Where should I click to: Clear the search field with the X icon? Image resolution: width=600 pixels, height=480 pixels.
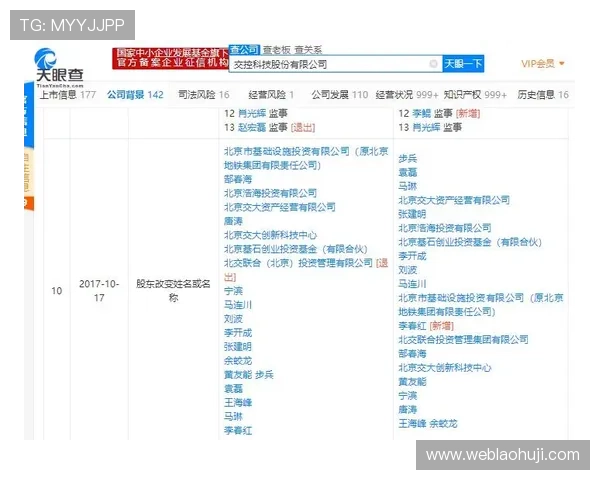[433, 64]
